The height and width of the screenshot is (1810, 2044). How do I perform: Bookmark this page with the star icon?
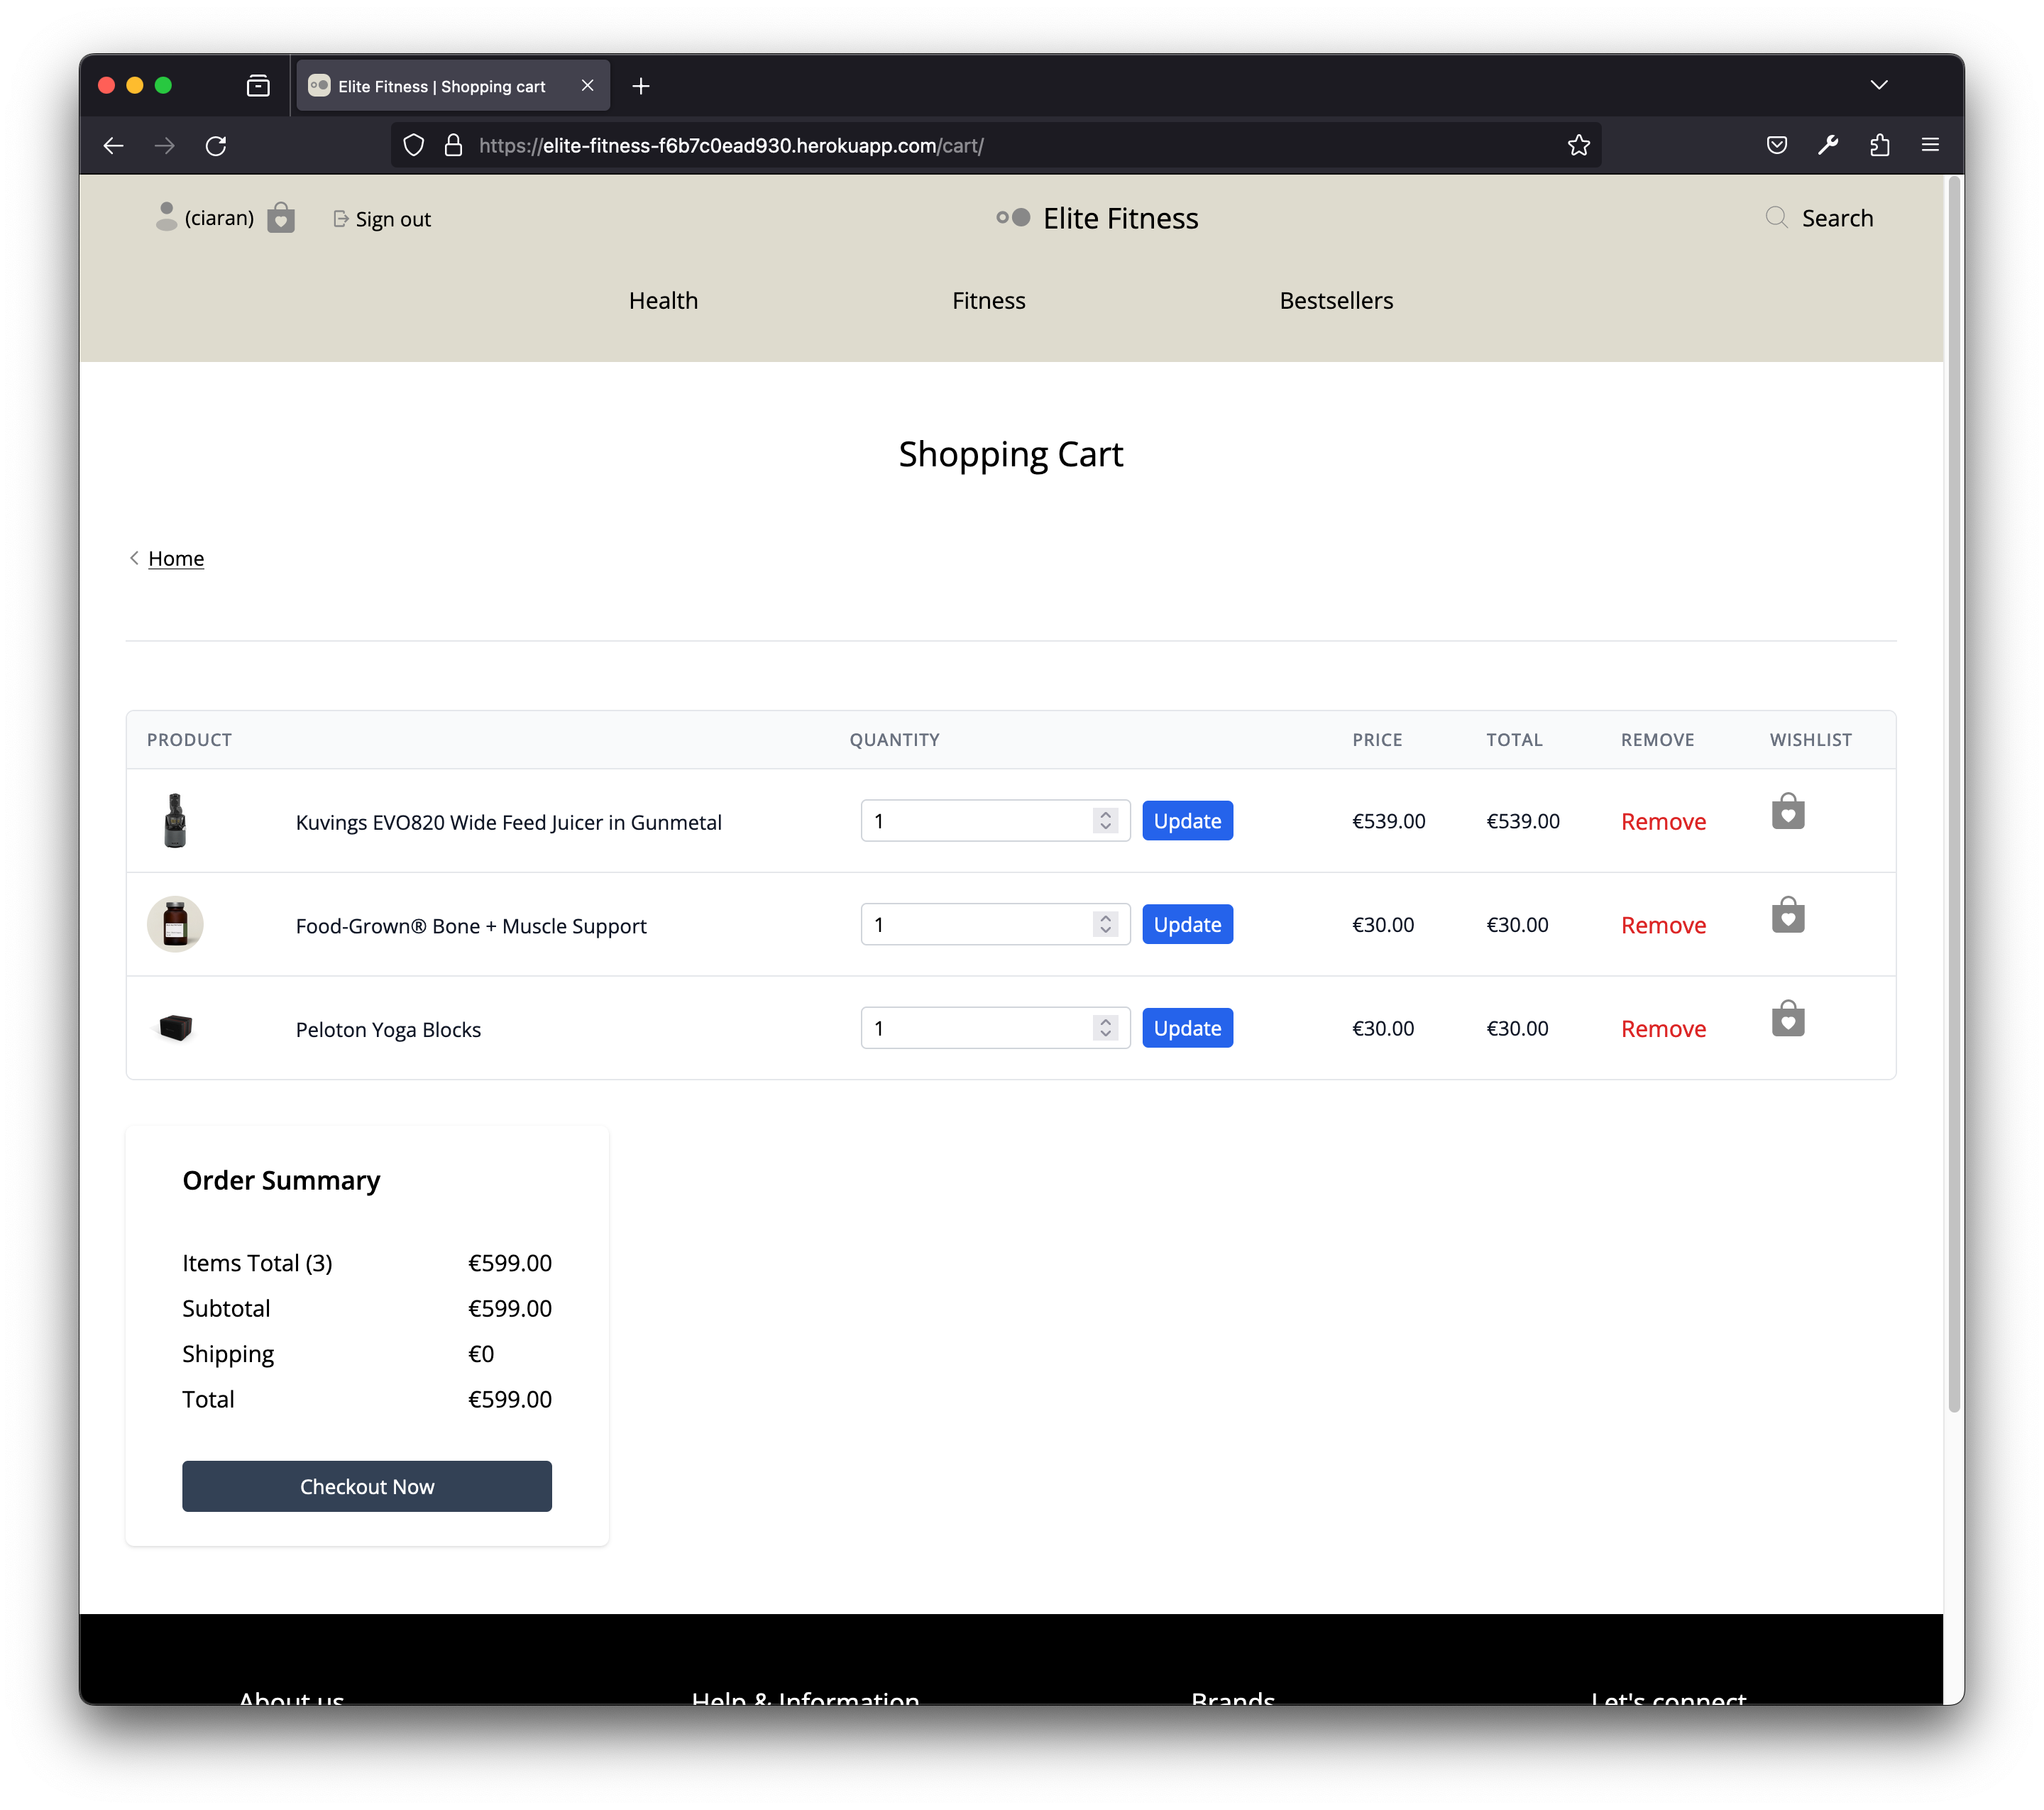point(1579,146)
